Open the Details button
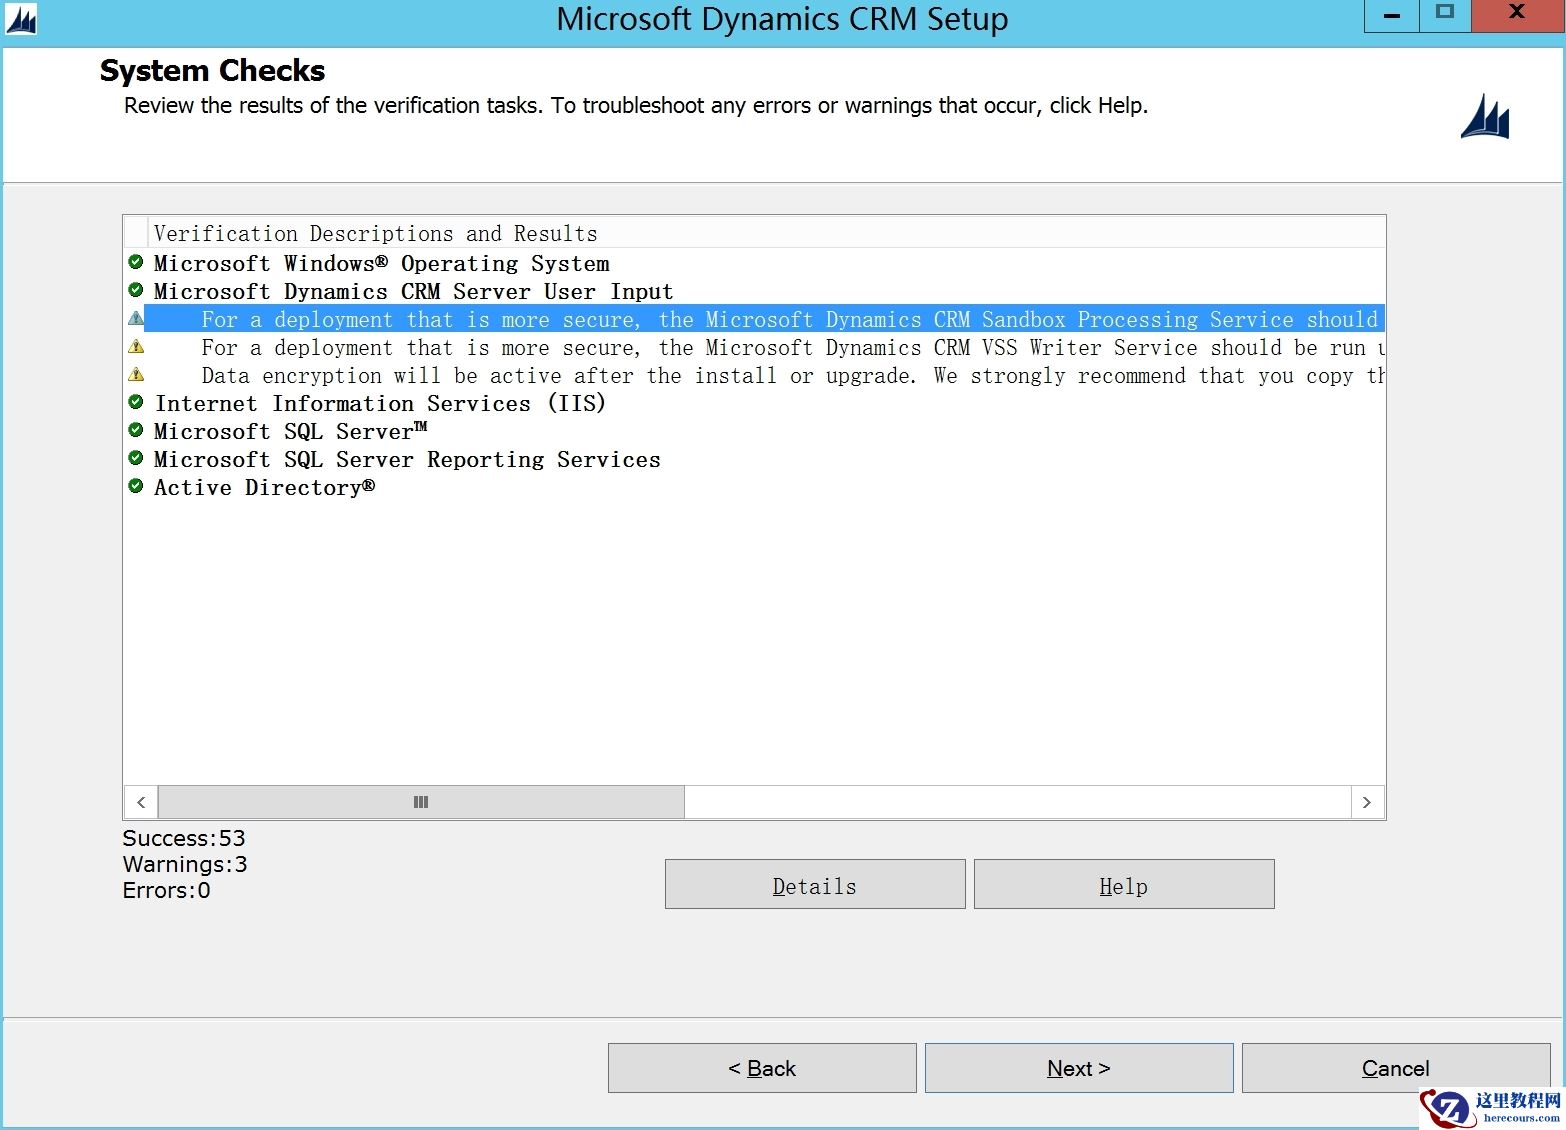Image resolution: width=1566 pixels, height=1130 pixels. (815, 884)
